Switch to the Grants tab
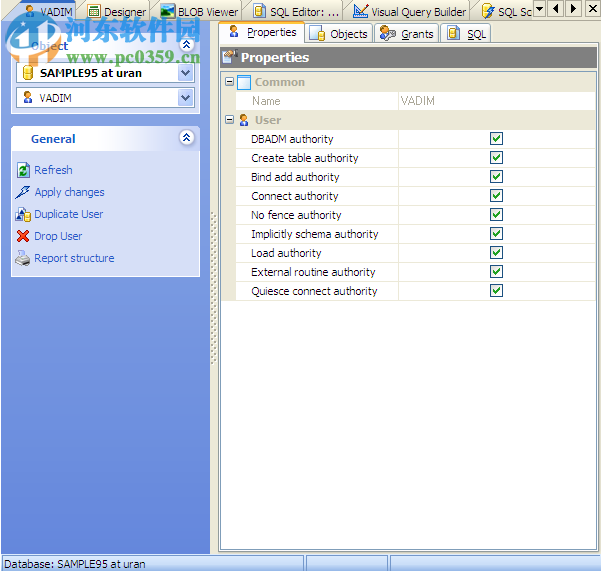613x571 pixels. [x=408, y=34]
